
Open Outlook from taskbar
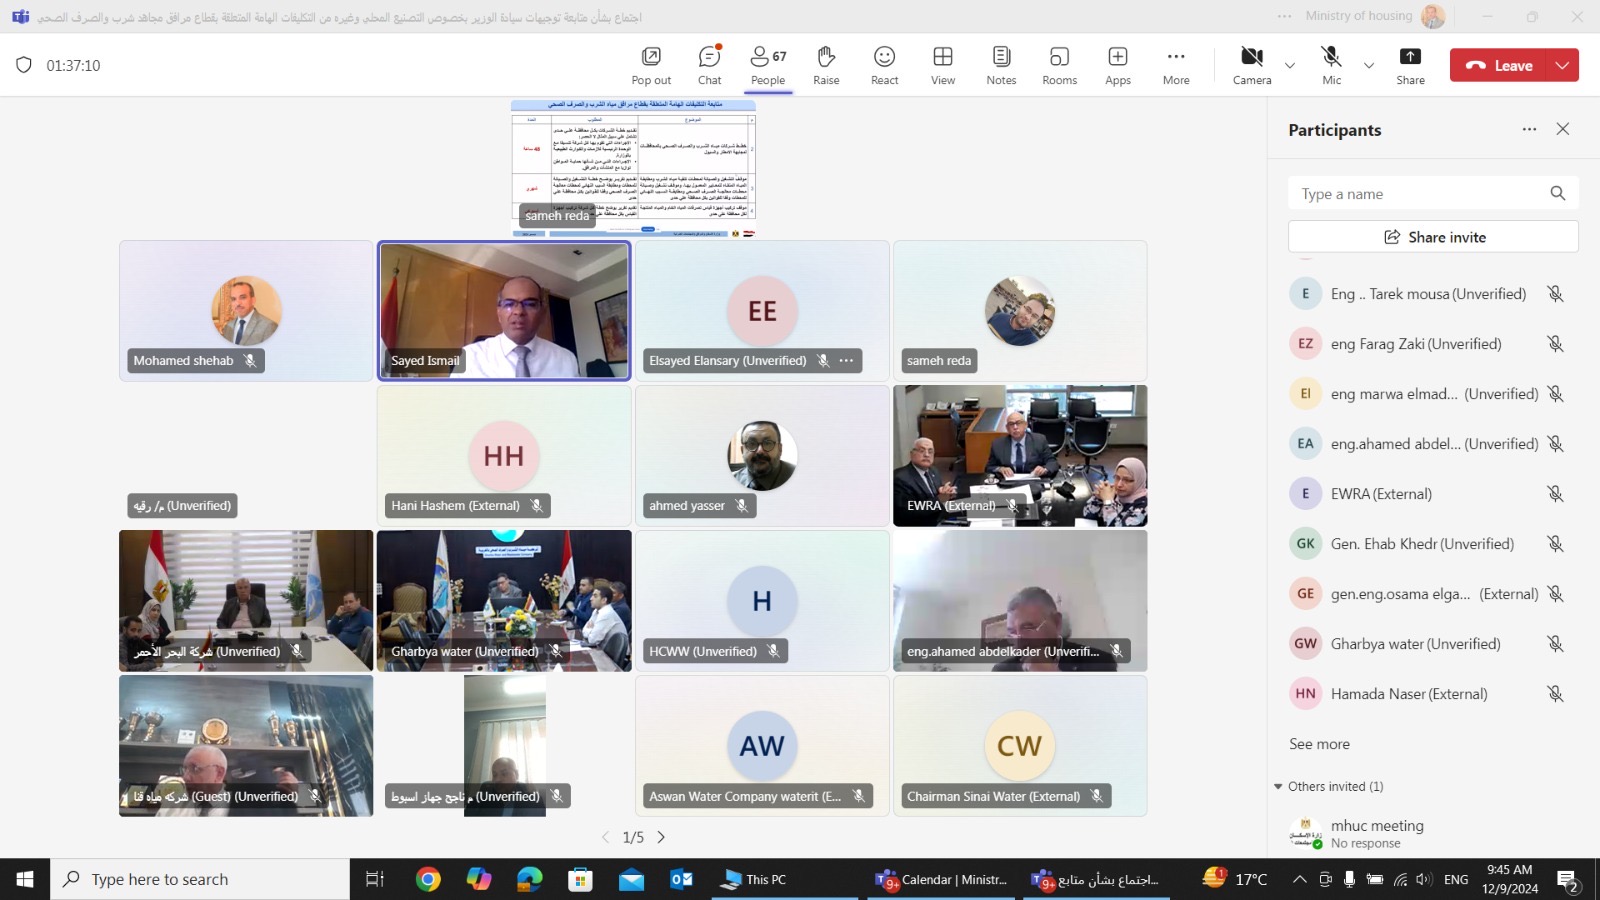click(x=682, y=879)
